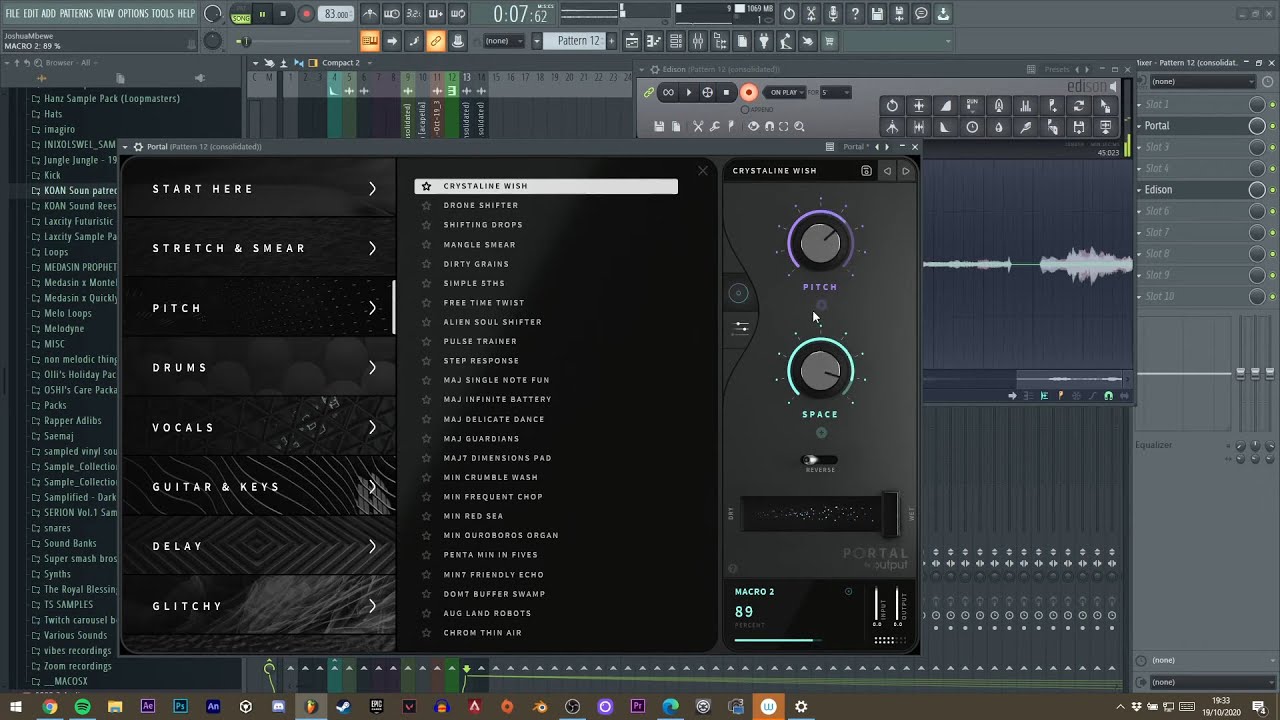Screen dimensions: 1280x720
Task: Expand the VOCALS preset category
Action: click(x=258, y=427)
